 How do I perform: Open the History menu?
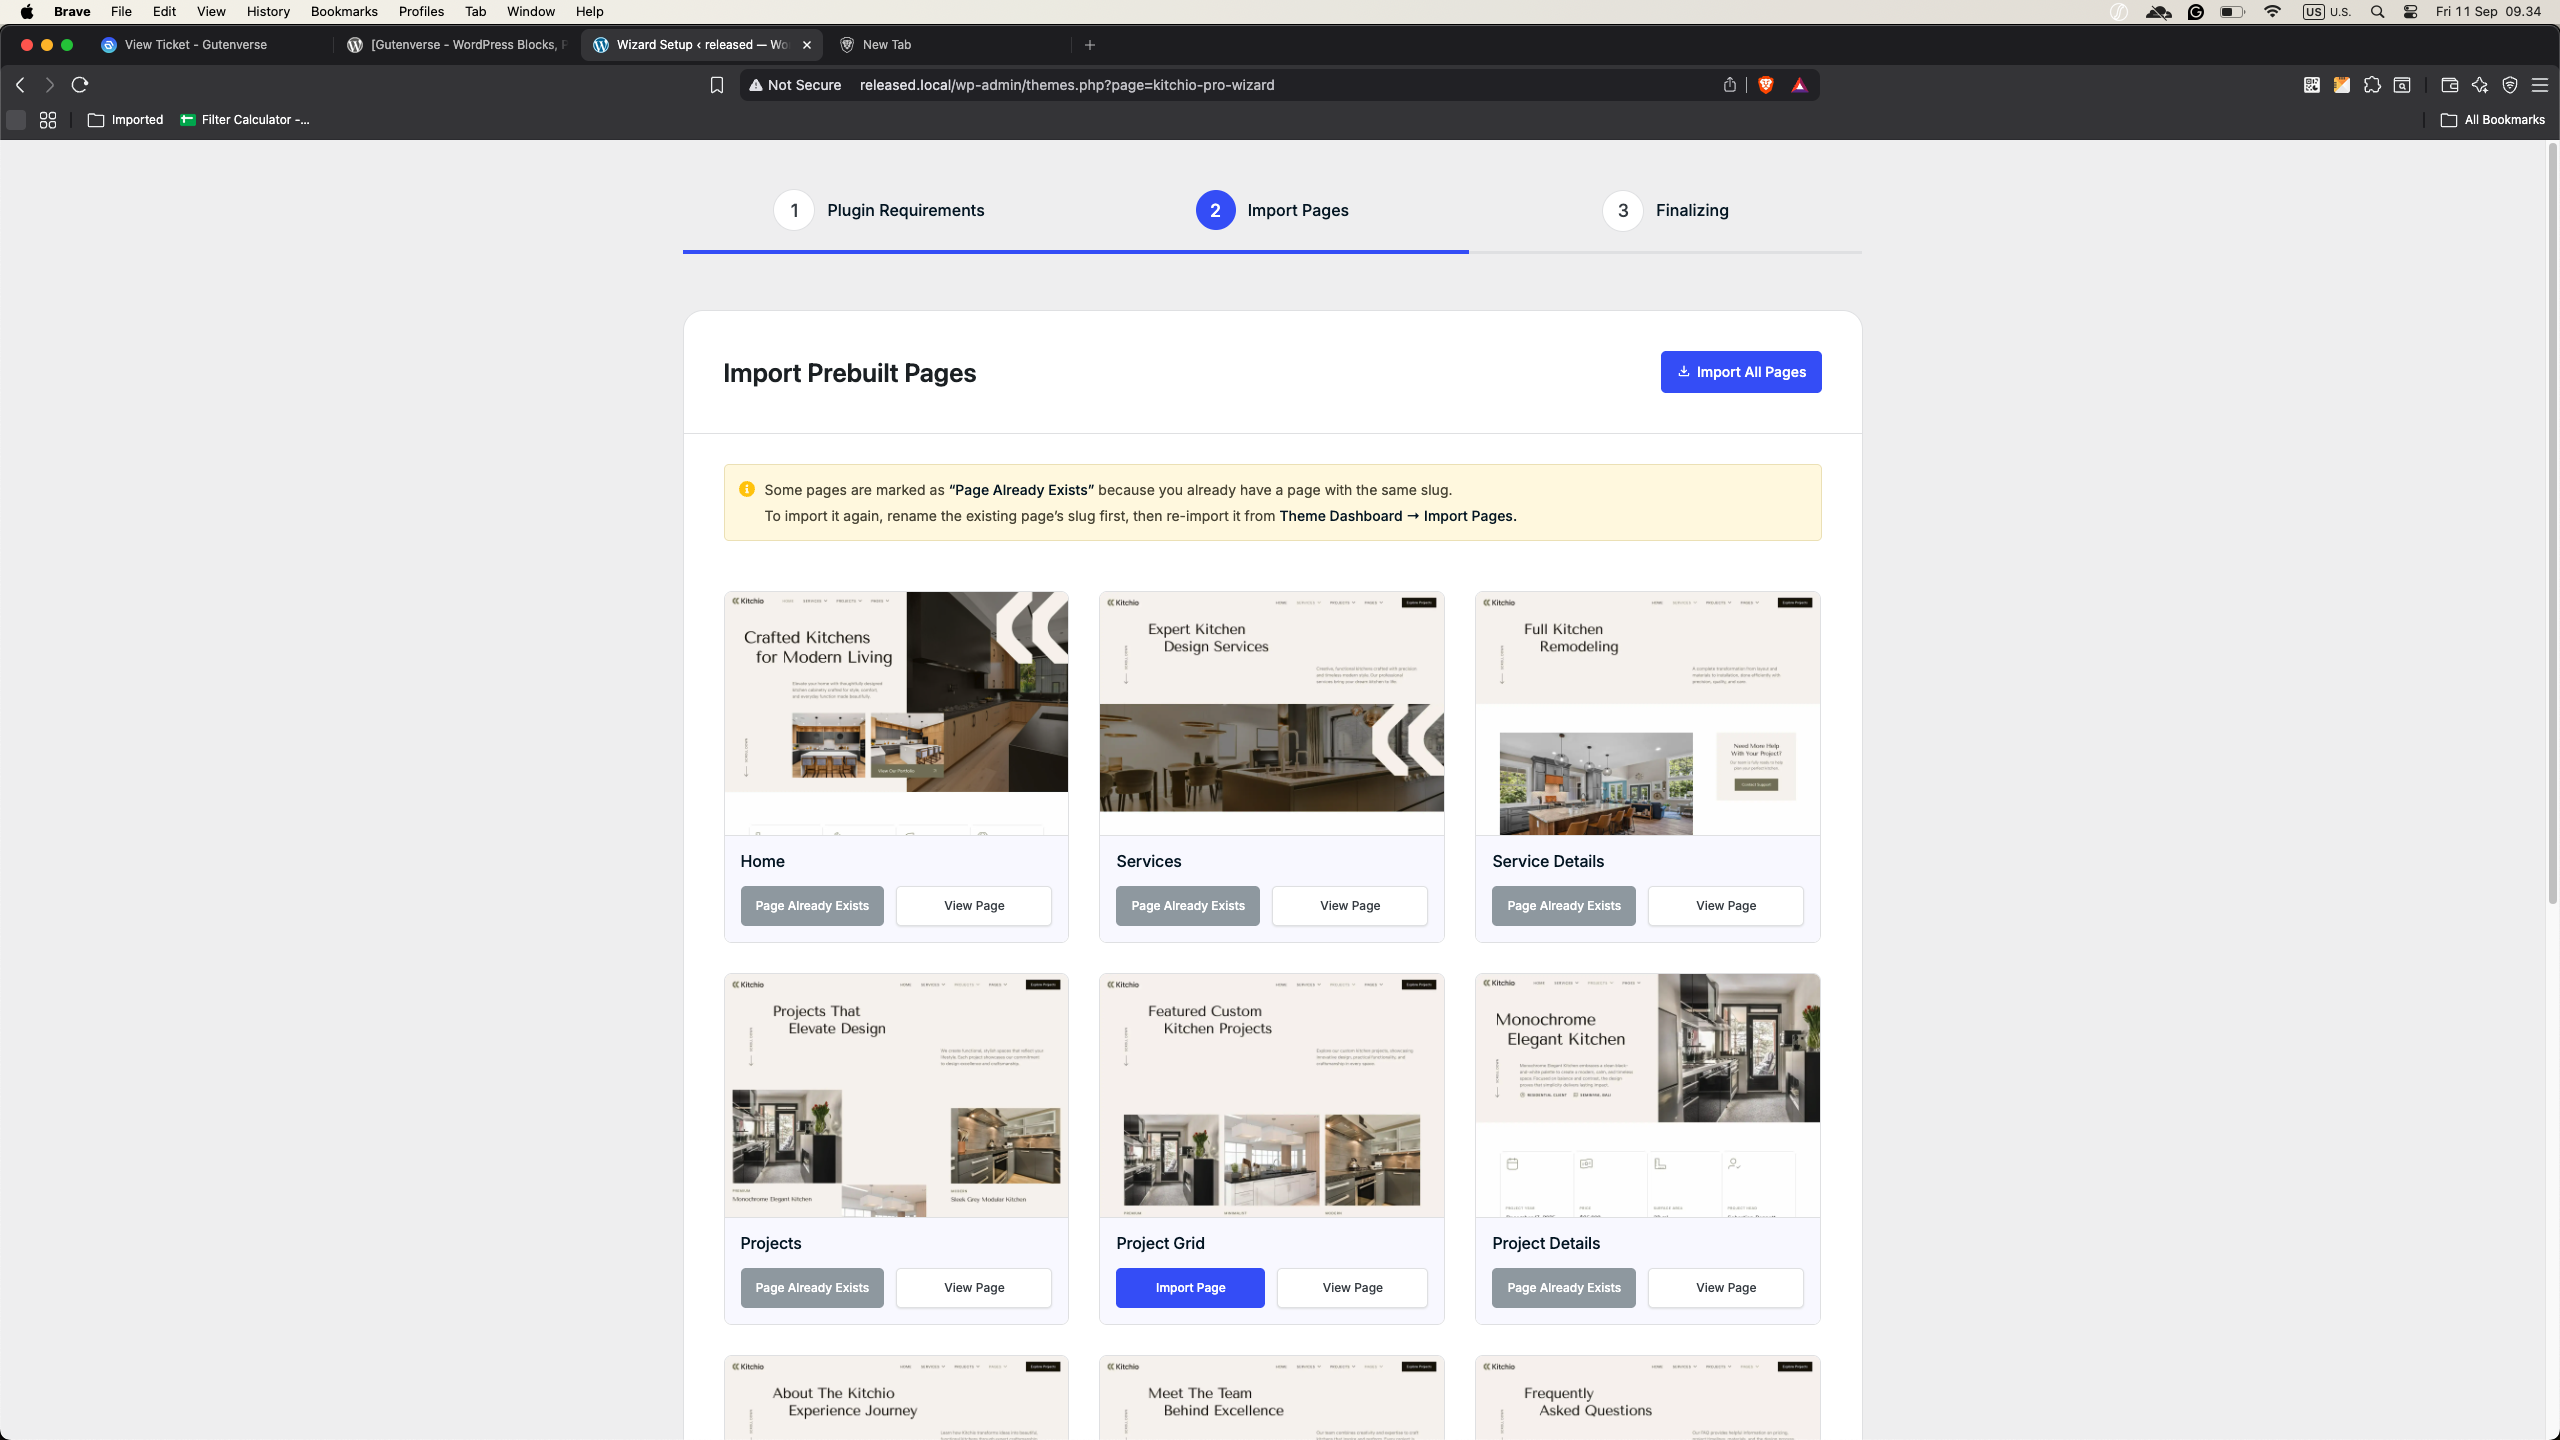coord(268,12)
